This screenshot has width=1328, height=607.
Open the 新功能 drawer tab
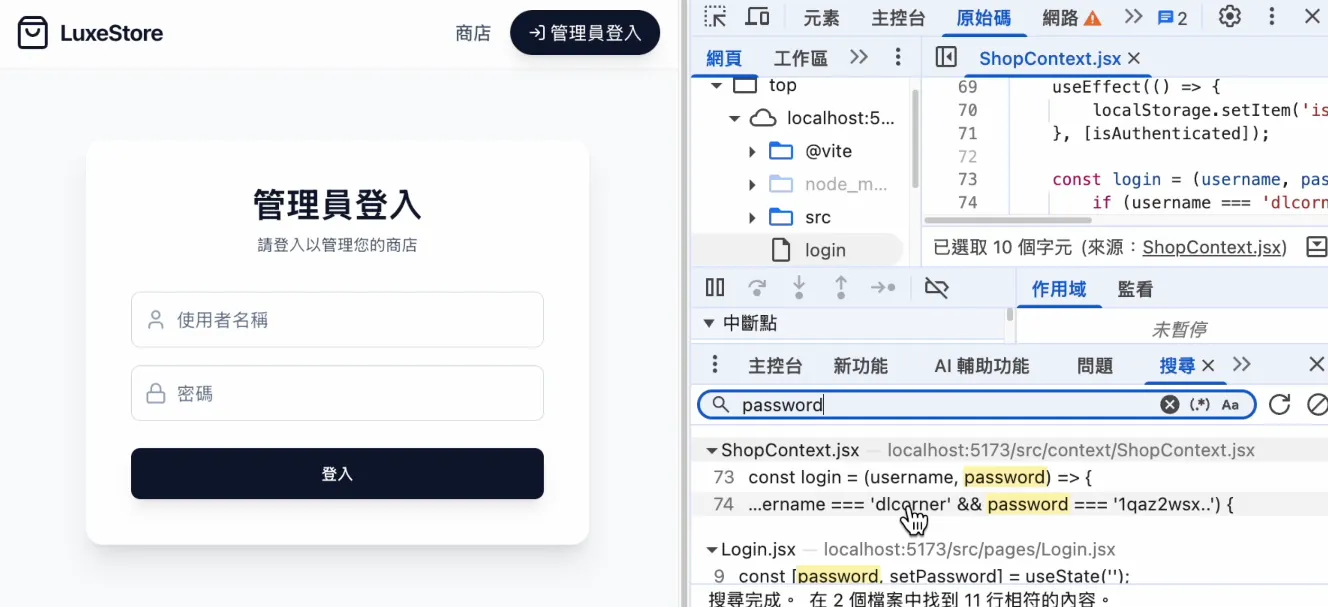coord(861,365)
